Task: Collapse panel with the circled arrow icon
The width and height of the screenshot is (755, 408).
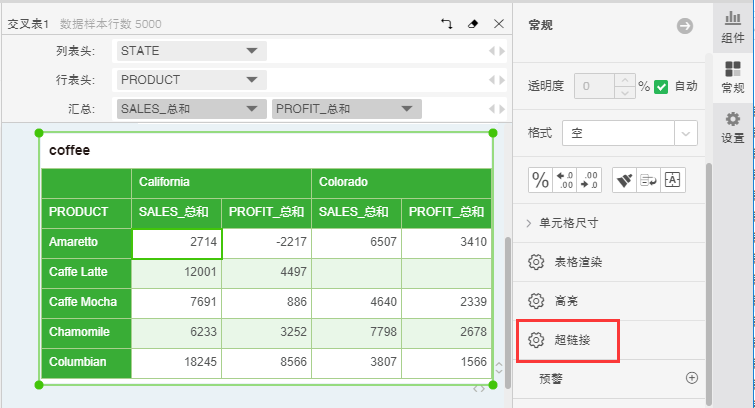Action: pos(685,26)
